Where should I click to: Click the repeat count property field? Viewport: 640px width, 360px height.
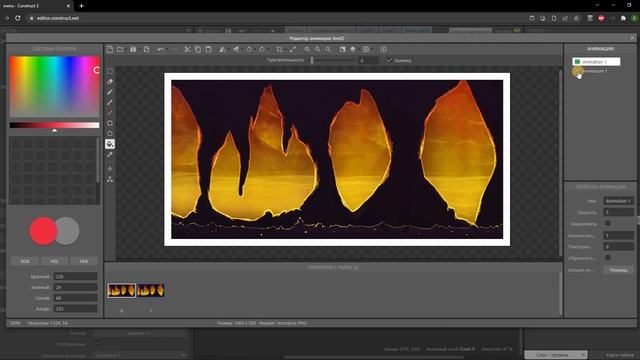(x=618, y=236)
